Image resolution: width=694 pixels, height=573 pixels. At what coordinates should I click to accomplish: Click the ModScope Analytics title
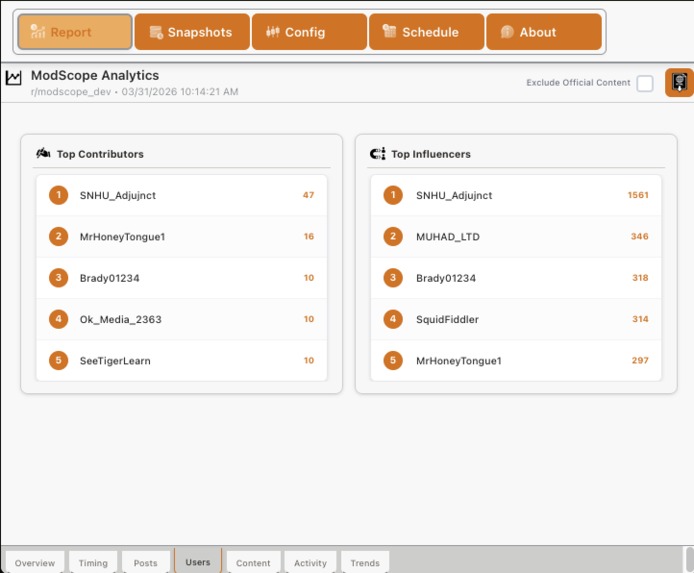pyautogui.click(x=95, y=75)
